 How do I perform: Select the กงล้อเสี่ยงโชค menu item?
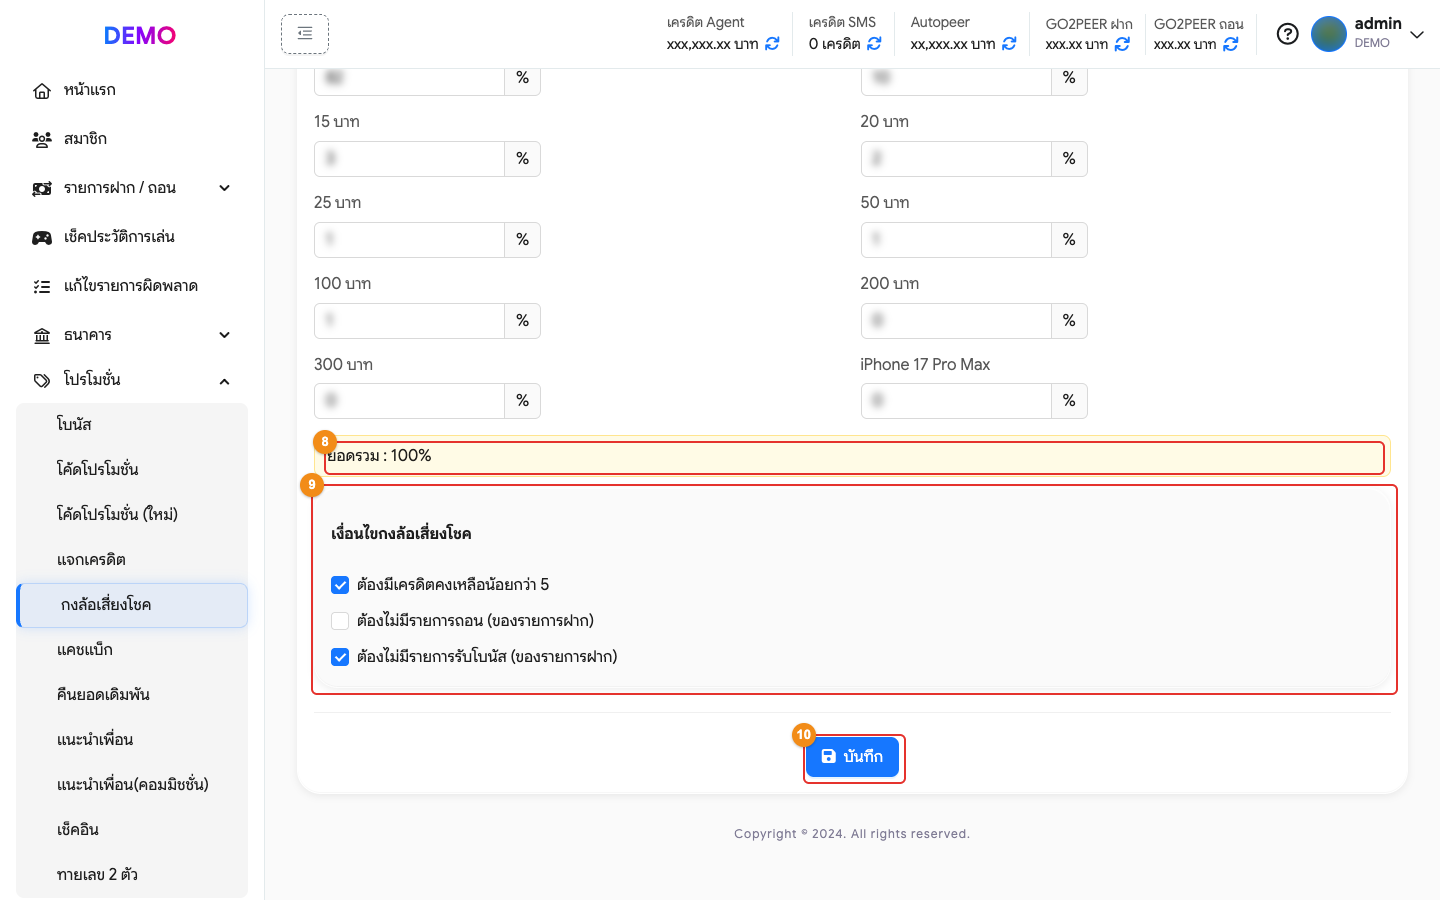tap(132, 605)
